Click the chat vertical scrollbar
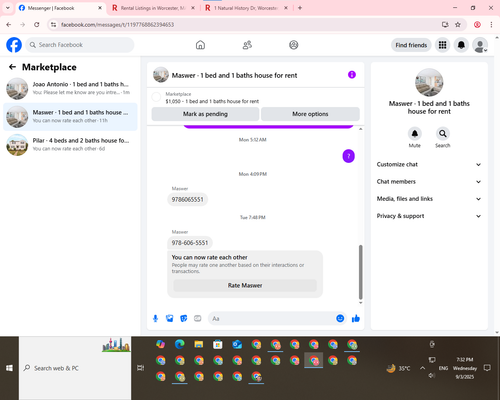This screenshot has width=500, height=400. click(360, 272)
